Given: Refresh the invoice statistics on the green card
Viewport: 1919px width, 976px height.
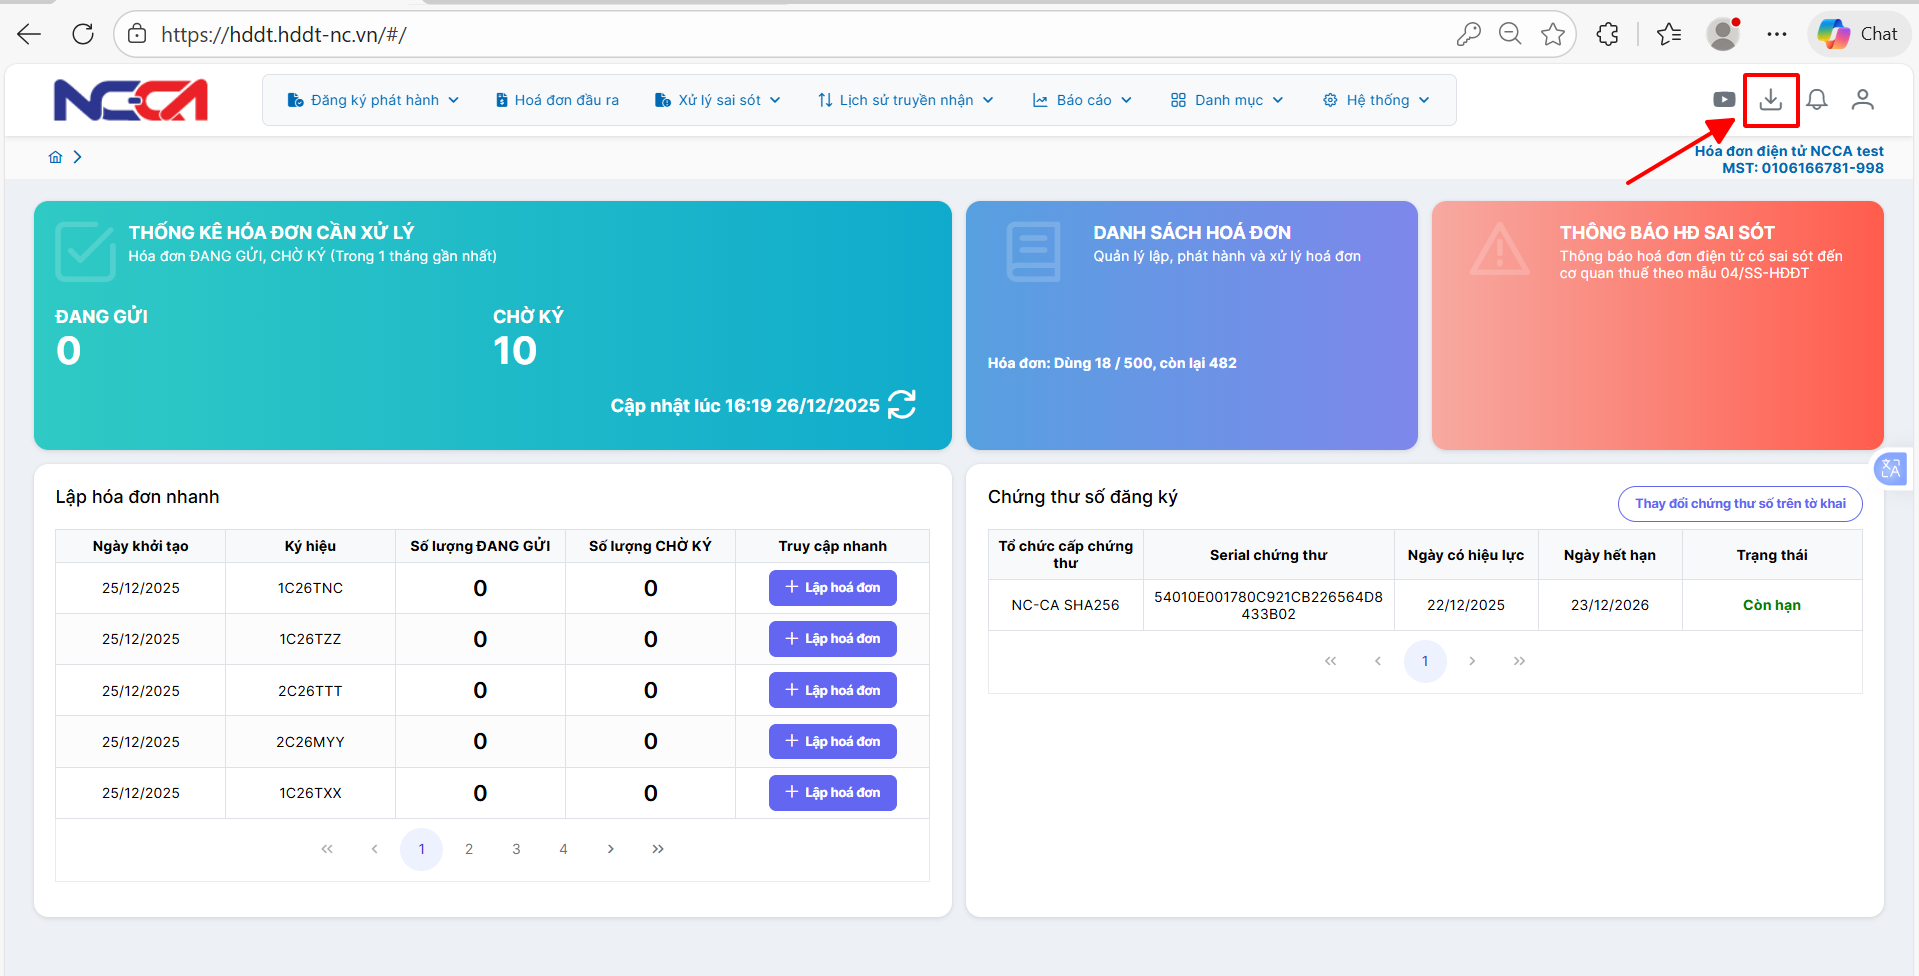Looking at the screenshot, I should click(900, 404).
